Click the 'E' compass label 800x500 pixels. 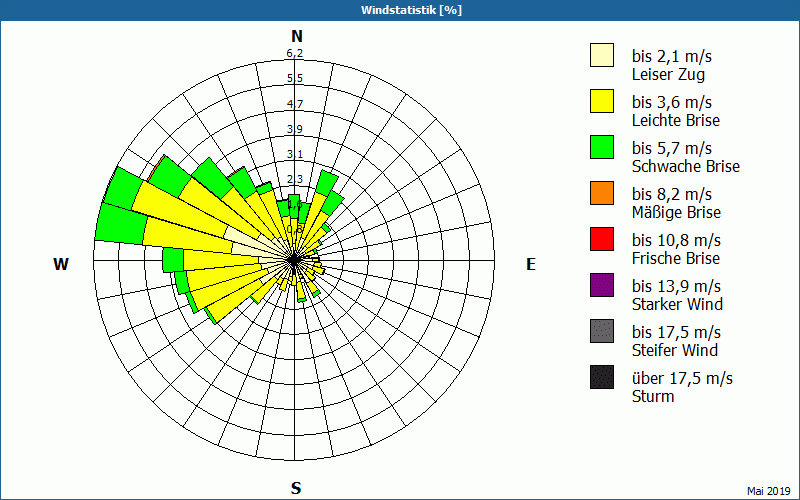click(531, 264)
